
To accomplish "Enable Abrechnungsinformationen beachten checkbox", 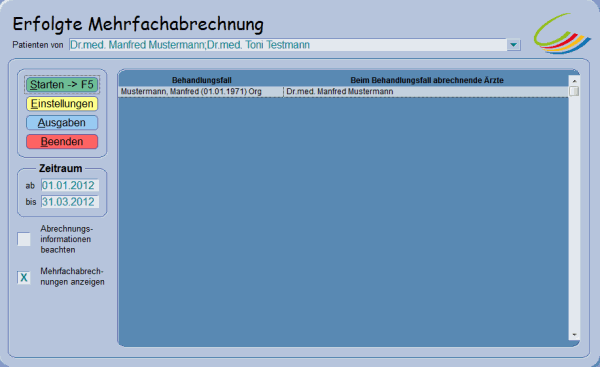I will click(24, 239).
